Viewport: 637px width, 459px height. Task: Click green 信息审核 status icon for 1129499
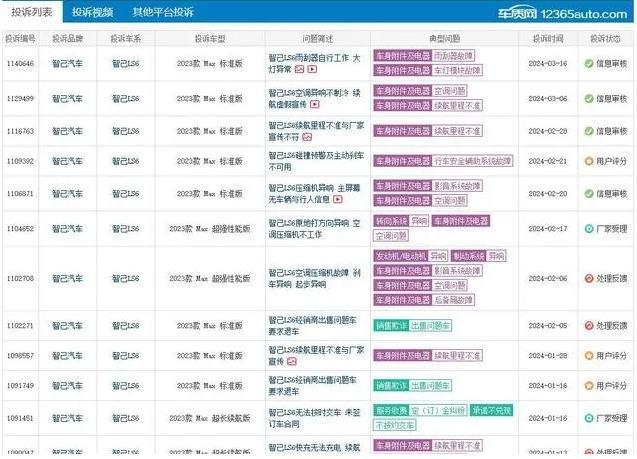[x=589, y=98]
